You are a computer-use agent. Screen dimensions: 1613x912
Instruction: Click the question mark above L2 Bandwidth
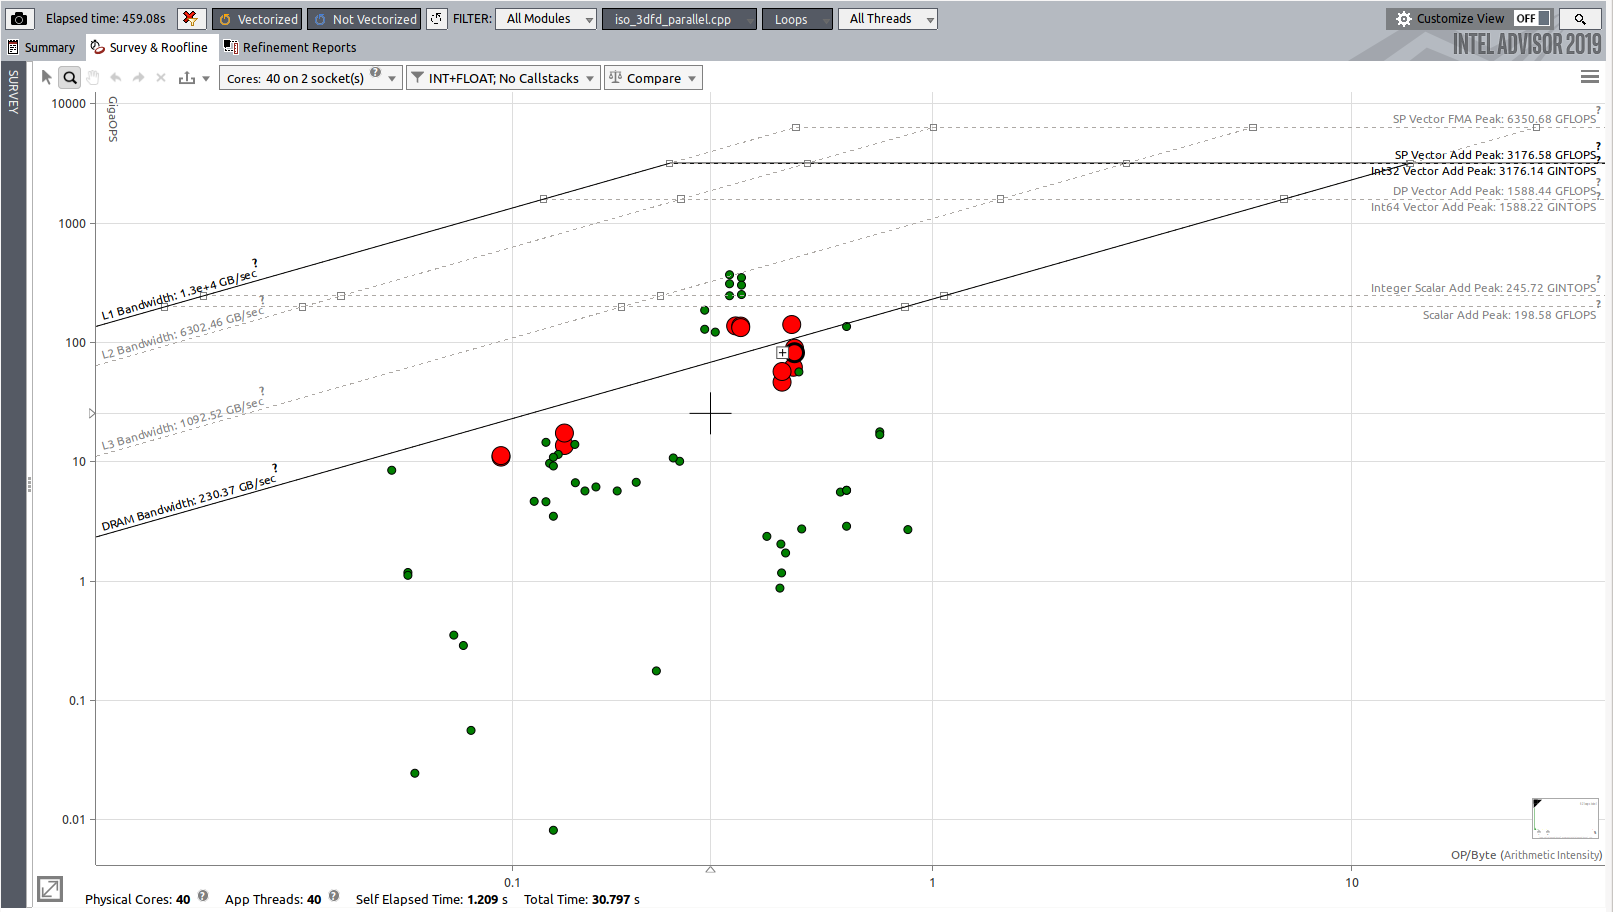click(x=262, y=299)
